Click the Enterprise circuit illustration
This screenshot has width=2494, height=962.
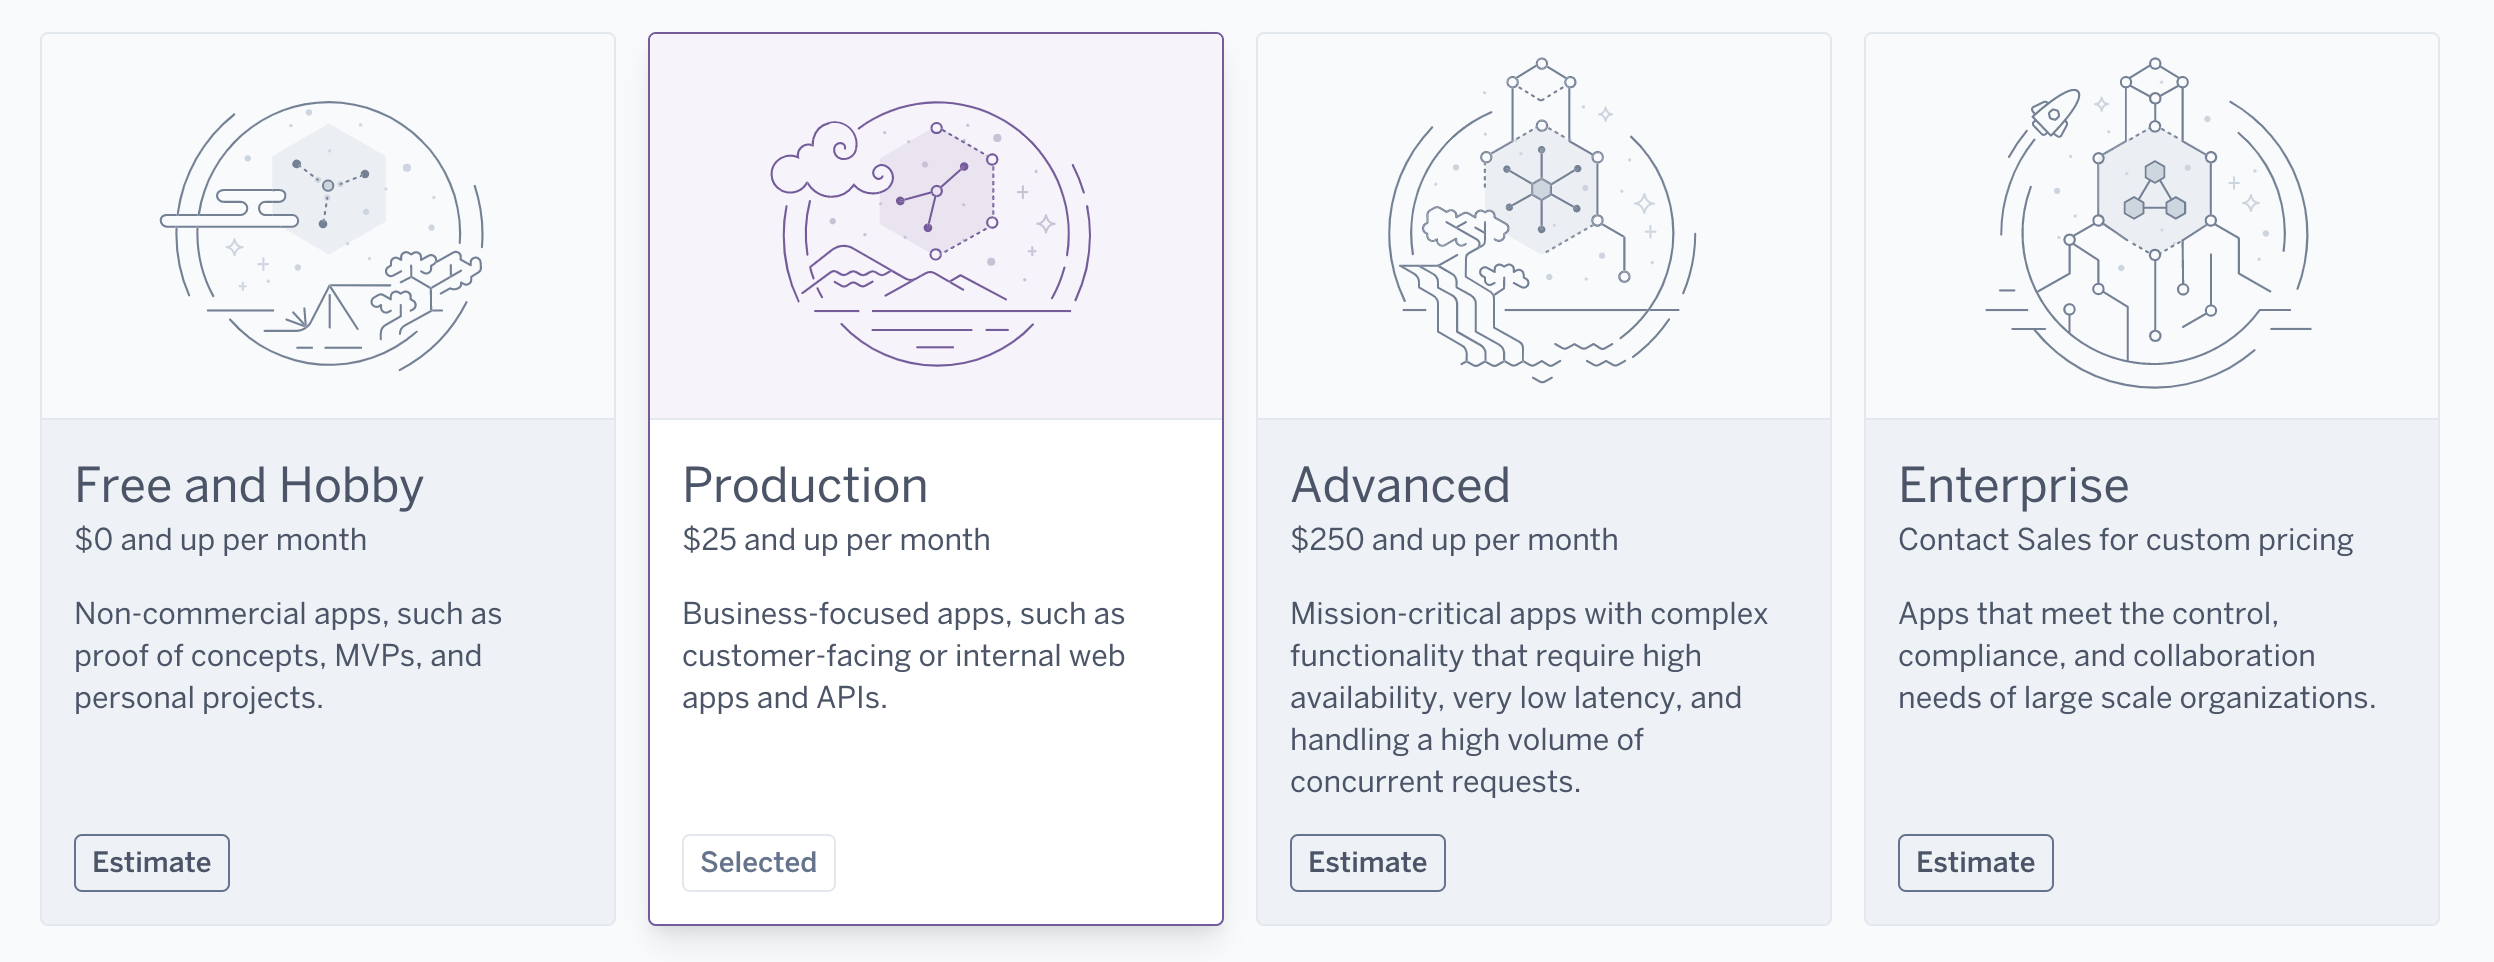click(2154, 225)
